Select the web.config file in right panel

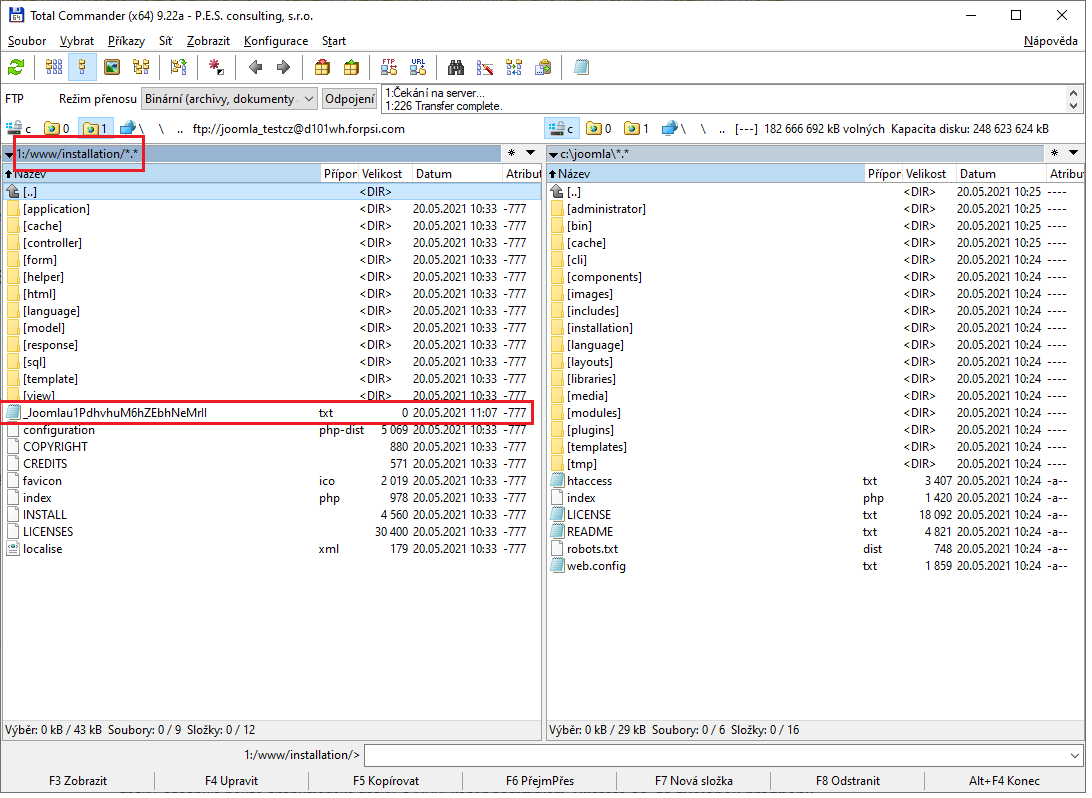click(x=816, y=566)
